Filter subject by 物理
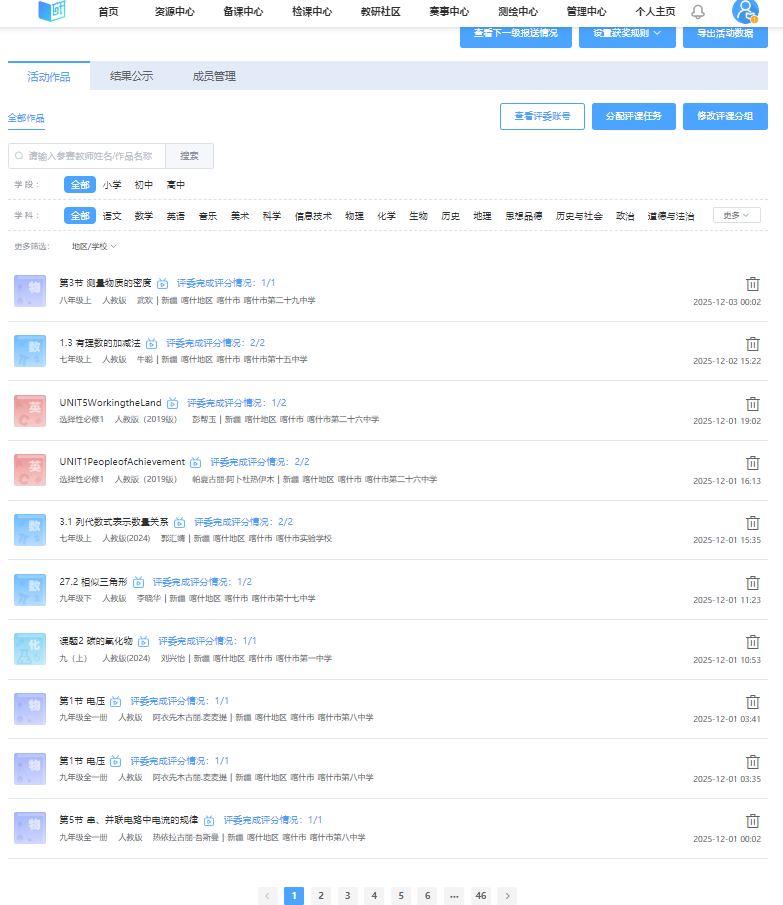The width and height of the screenshot is (783, 905). [354, 216]
